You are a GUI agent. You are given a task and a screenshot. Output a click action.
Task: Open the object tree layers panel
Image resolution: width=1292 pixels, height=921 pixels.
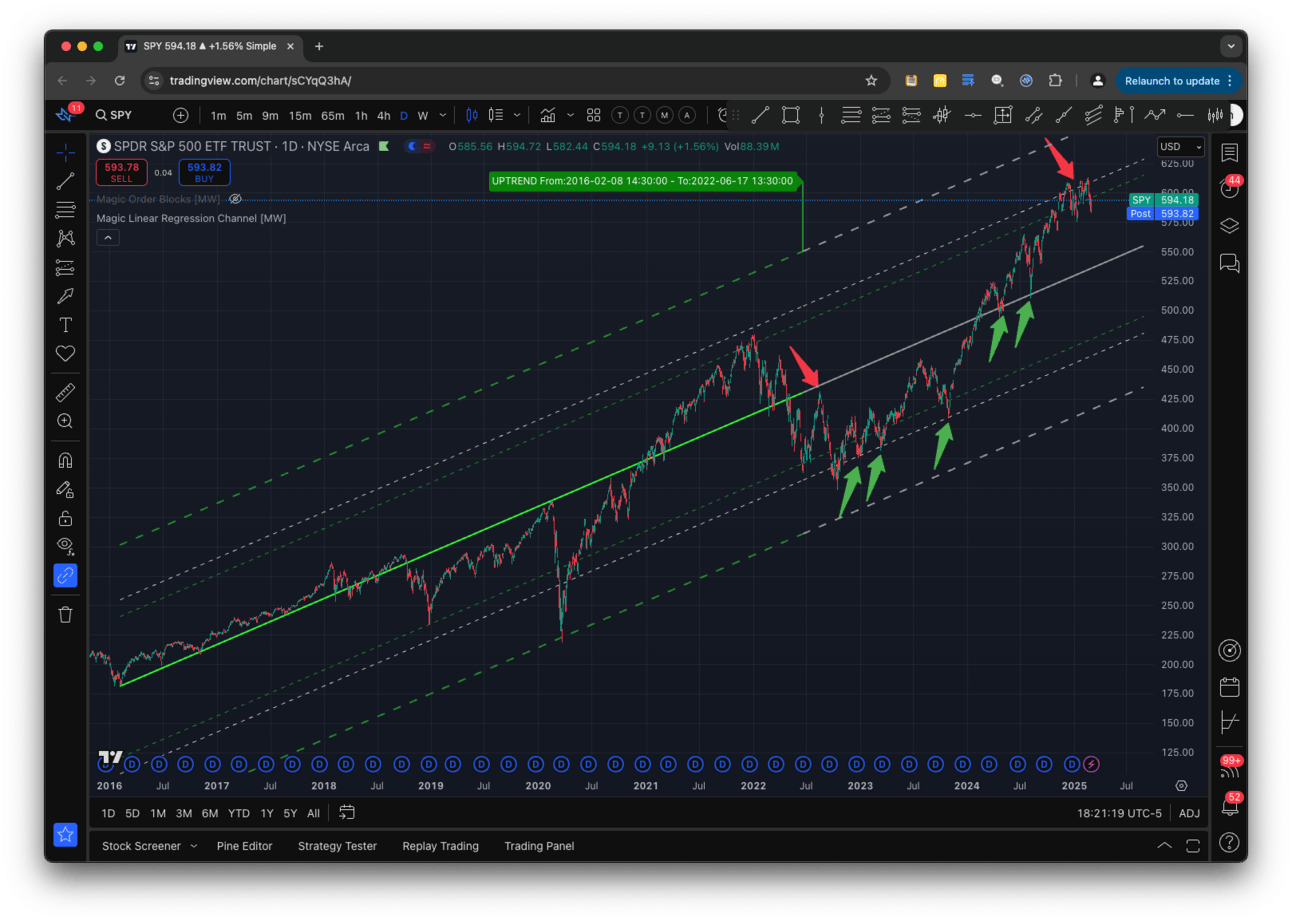(1230, 226)
